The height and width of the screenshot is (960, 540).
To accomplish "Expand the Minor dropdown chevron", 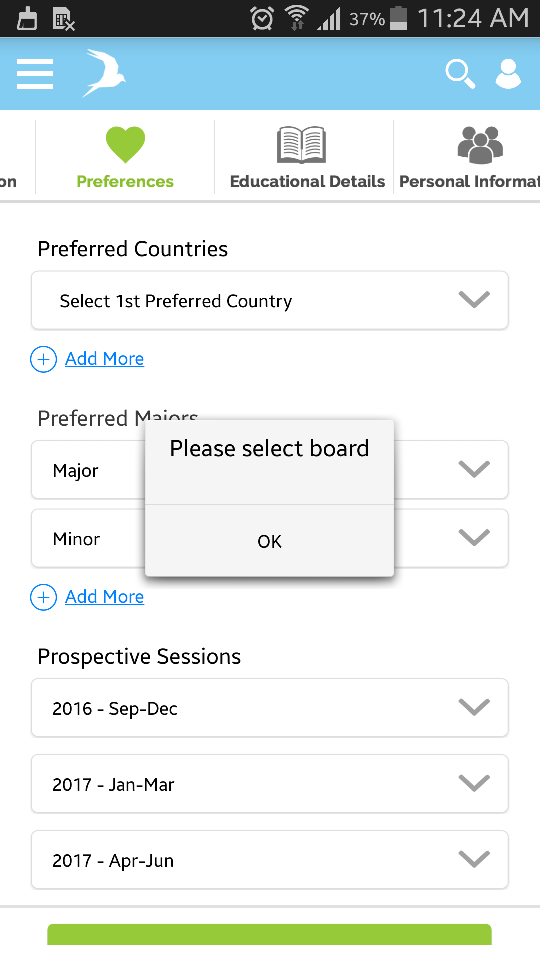I will [474, 537].
